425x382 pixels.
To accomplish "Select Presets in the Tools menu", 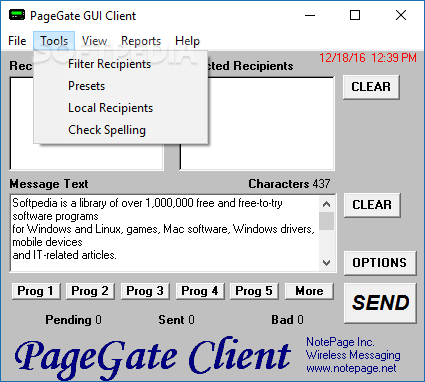I will [x=121, y=86].
